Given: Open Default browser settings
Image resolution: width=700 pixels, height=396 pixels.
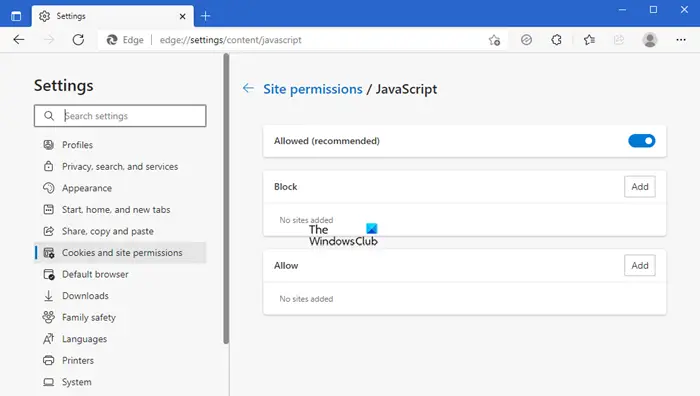Looking at the screenshot, I should pyautogui.click(x=95, y=274).
